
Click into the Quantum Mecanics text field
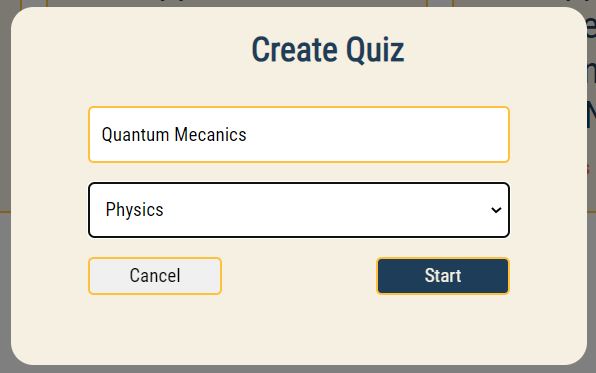(299, 135)
